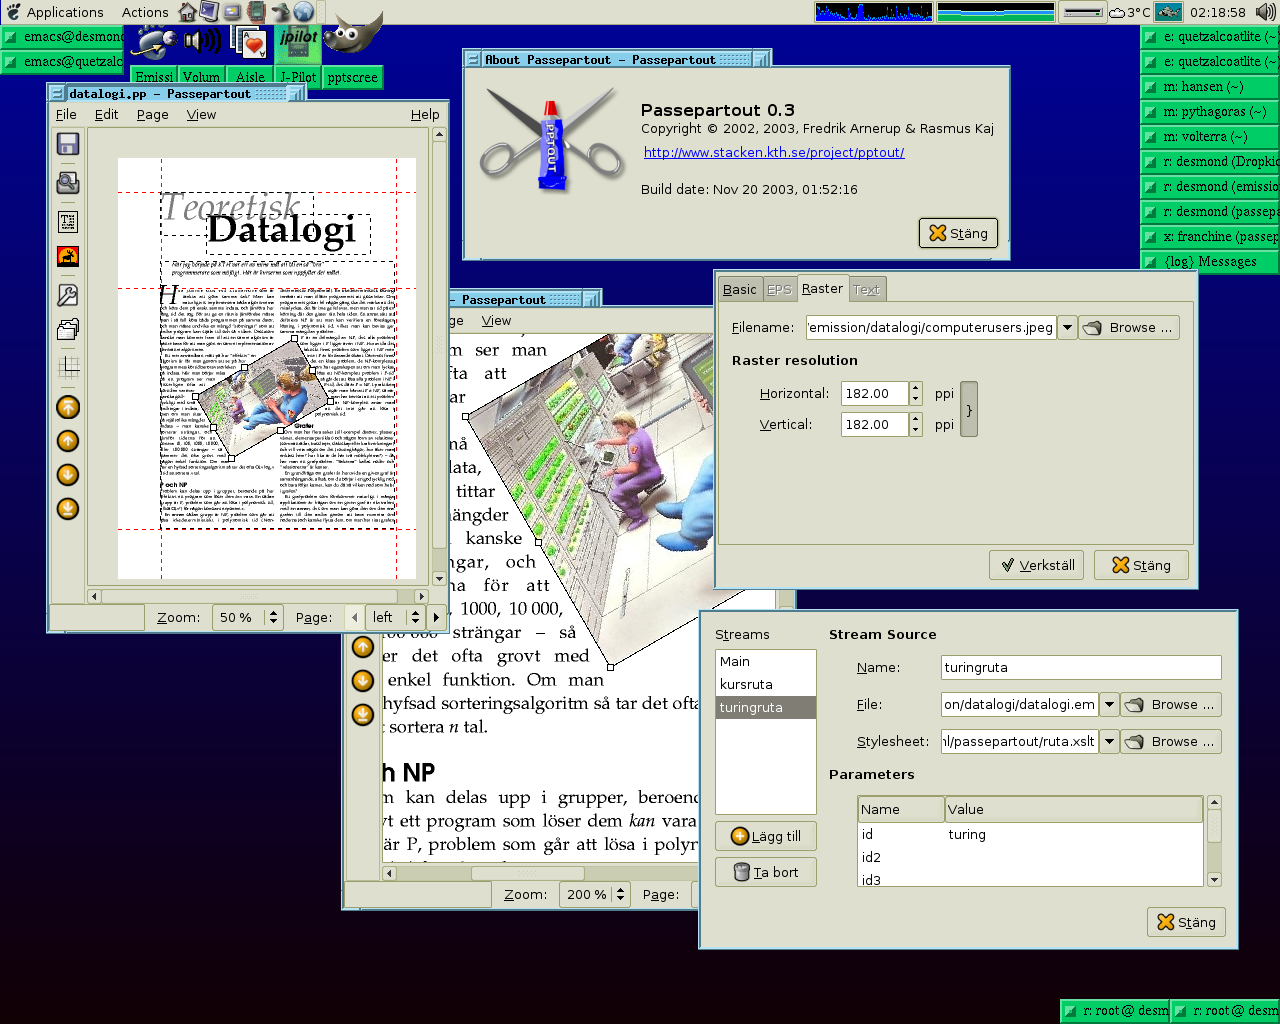Select the text frame tool icon
This screenshot has width=1280, height=1024.
tap(68, 221)
